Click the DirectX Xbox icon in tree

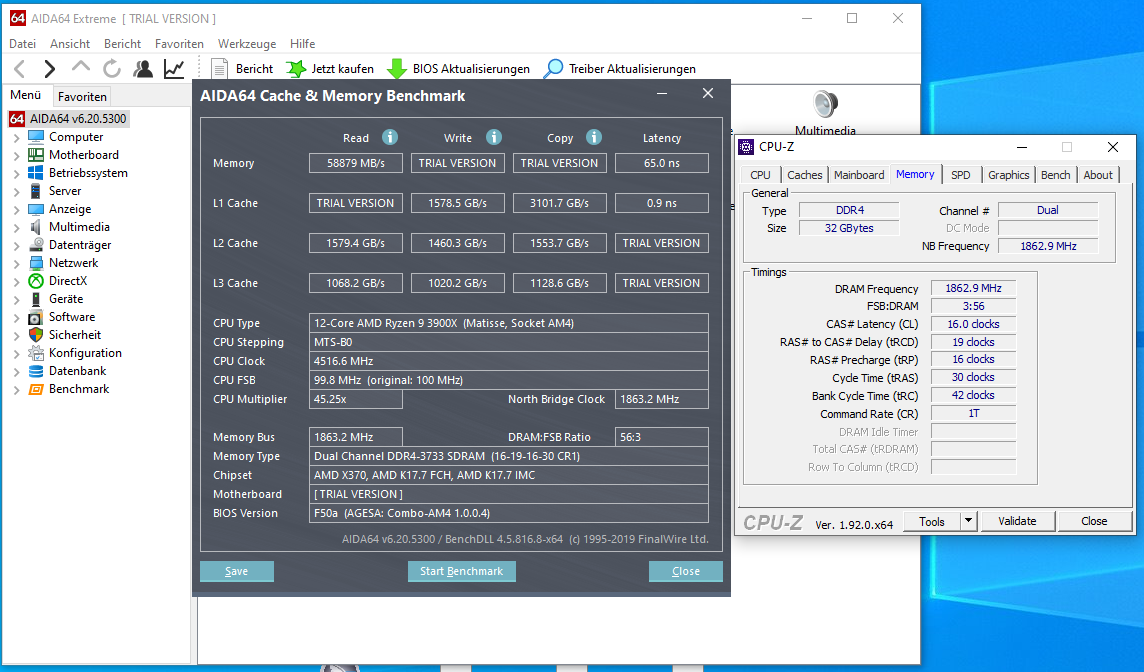[x=36, y=281]
